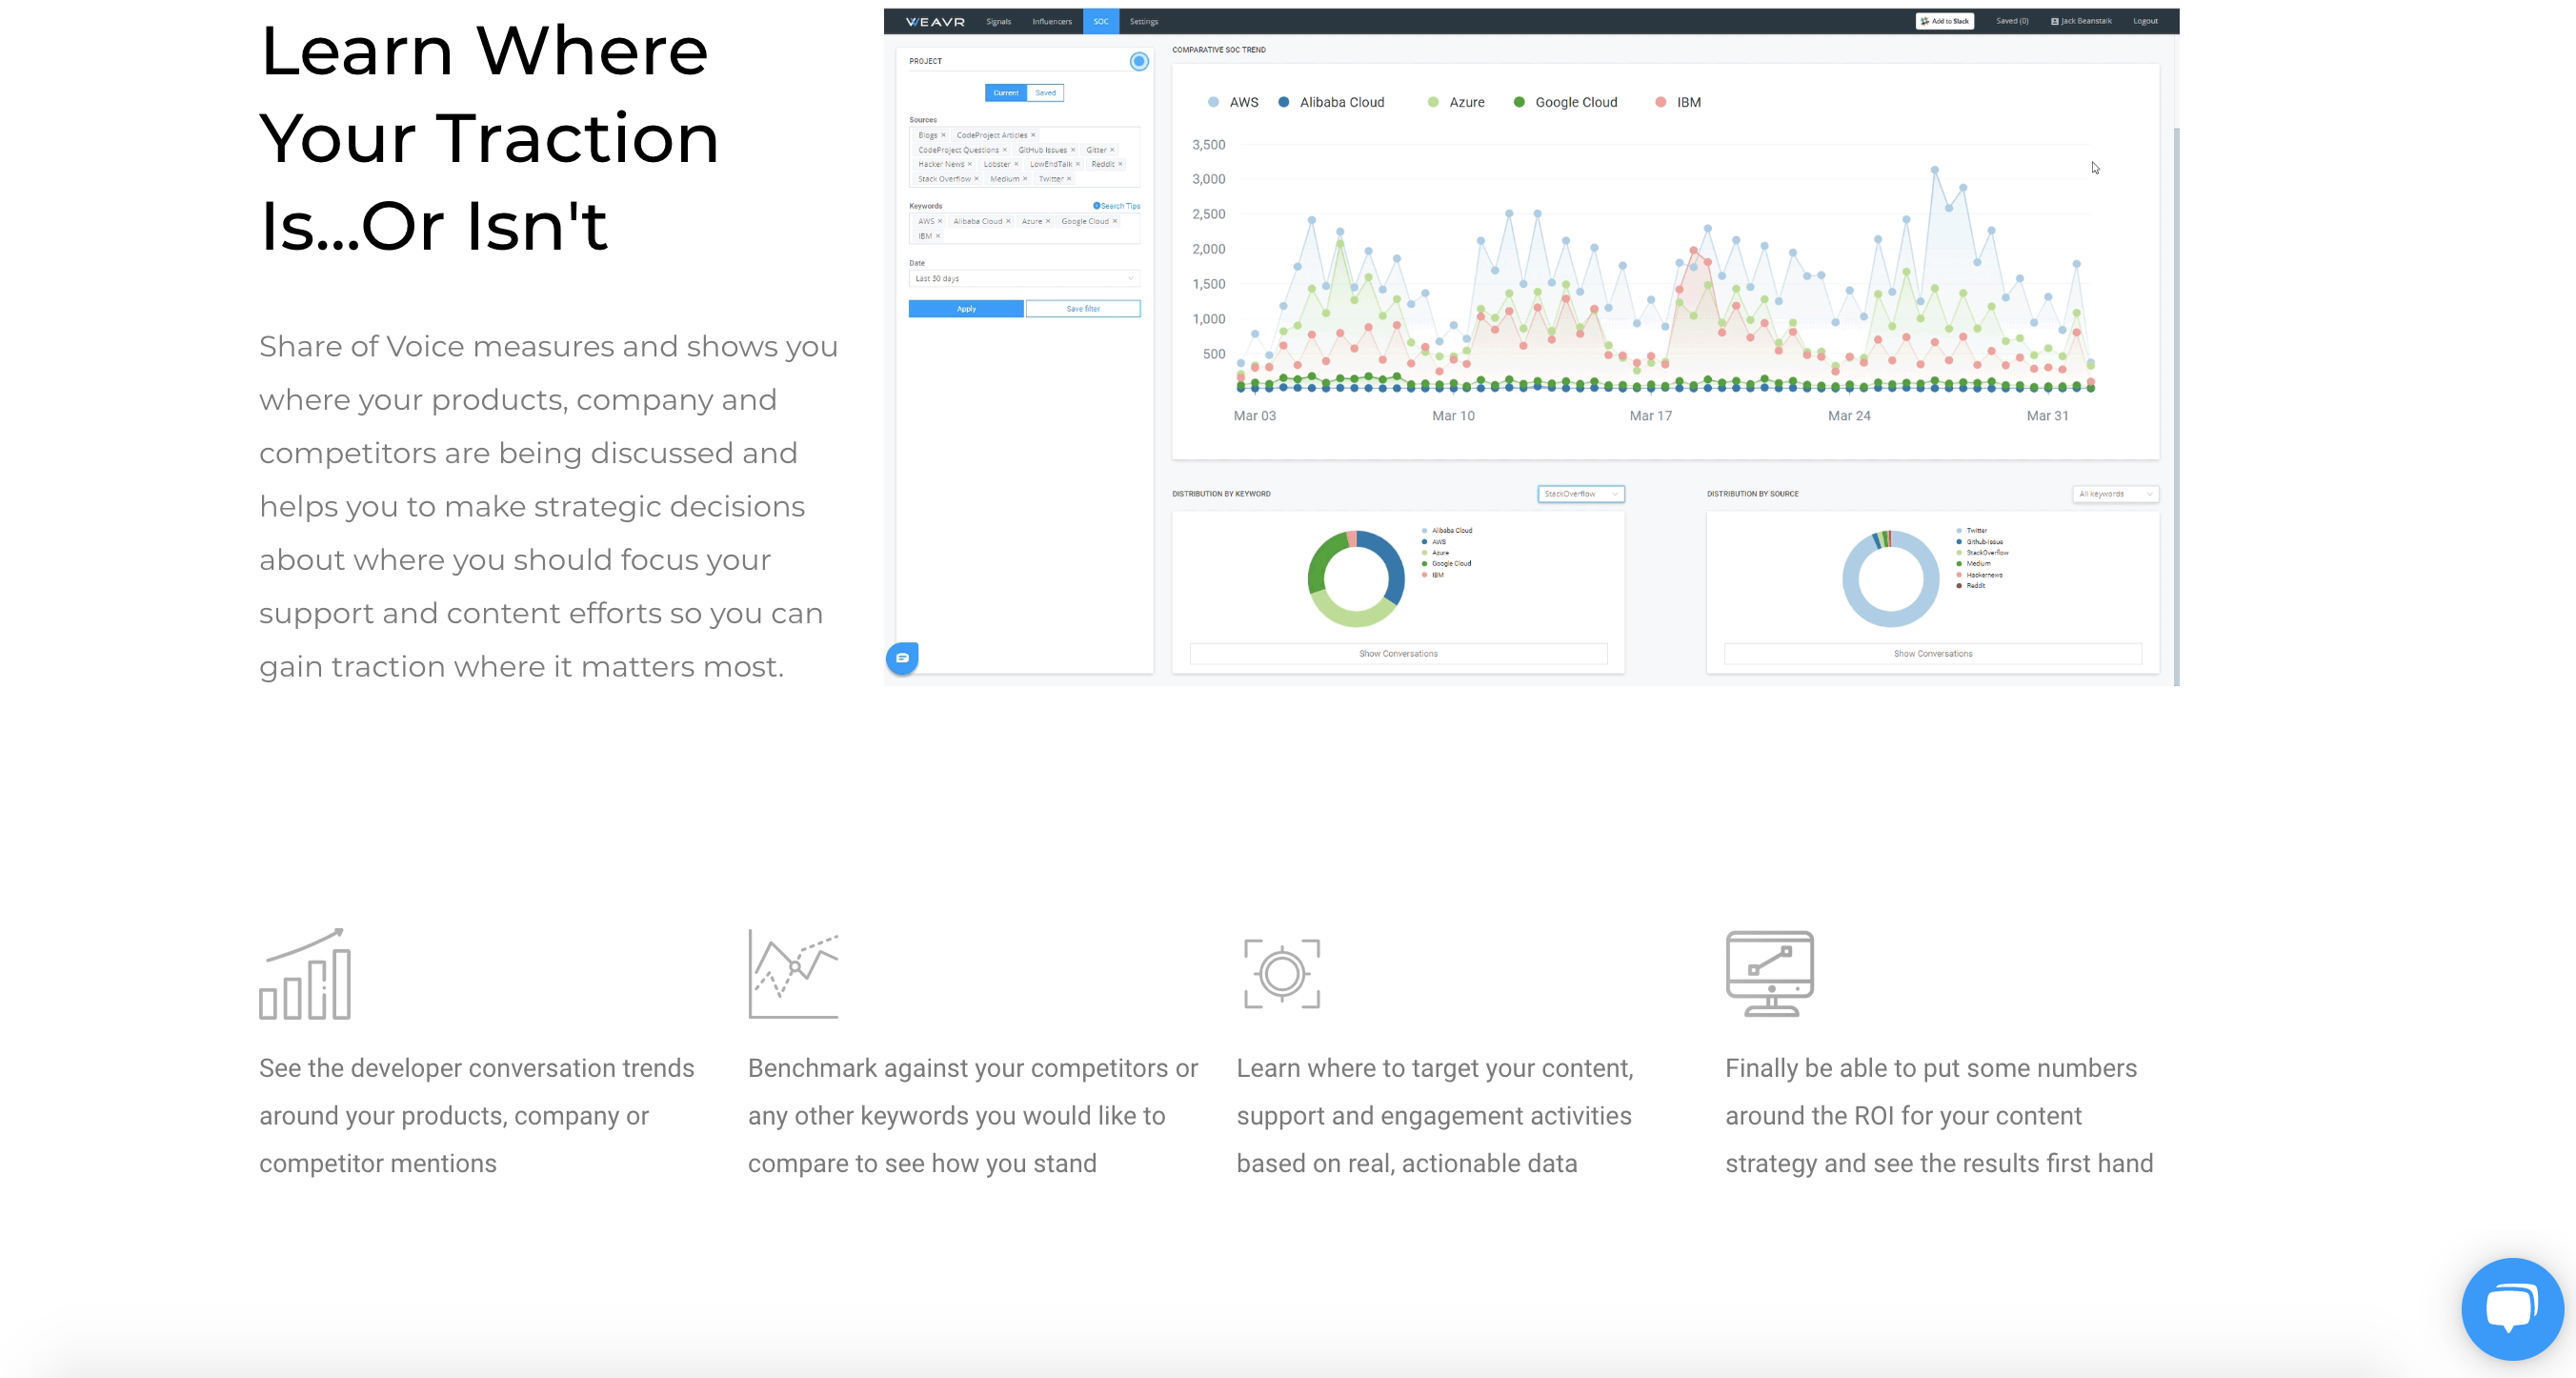The image size is (2576, 1378).
Task: Click the benchmark line graph icon
Action: 793,973
